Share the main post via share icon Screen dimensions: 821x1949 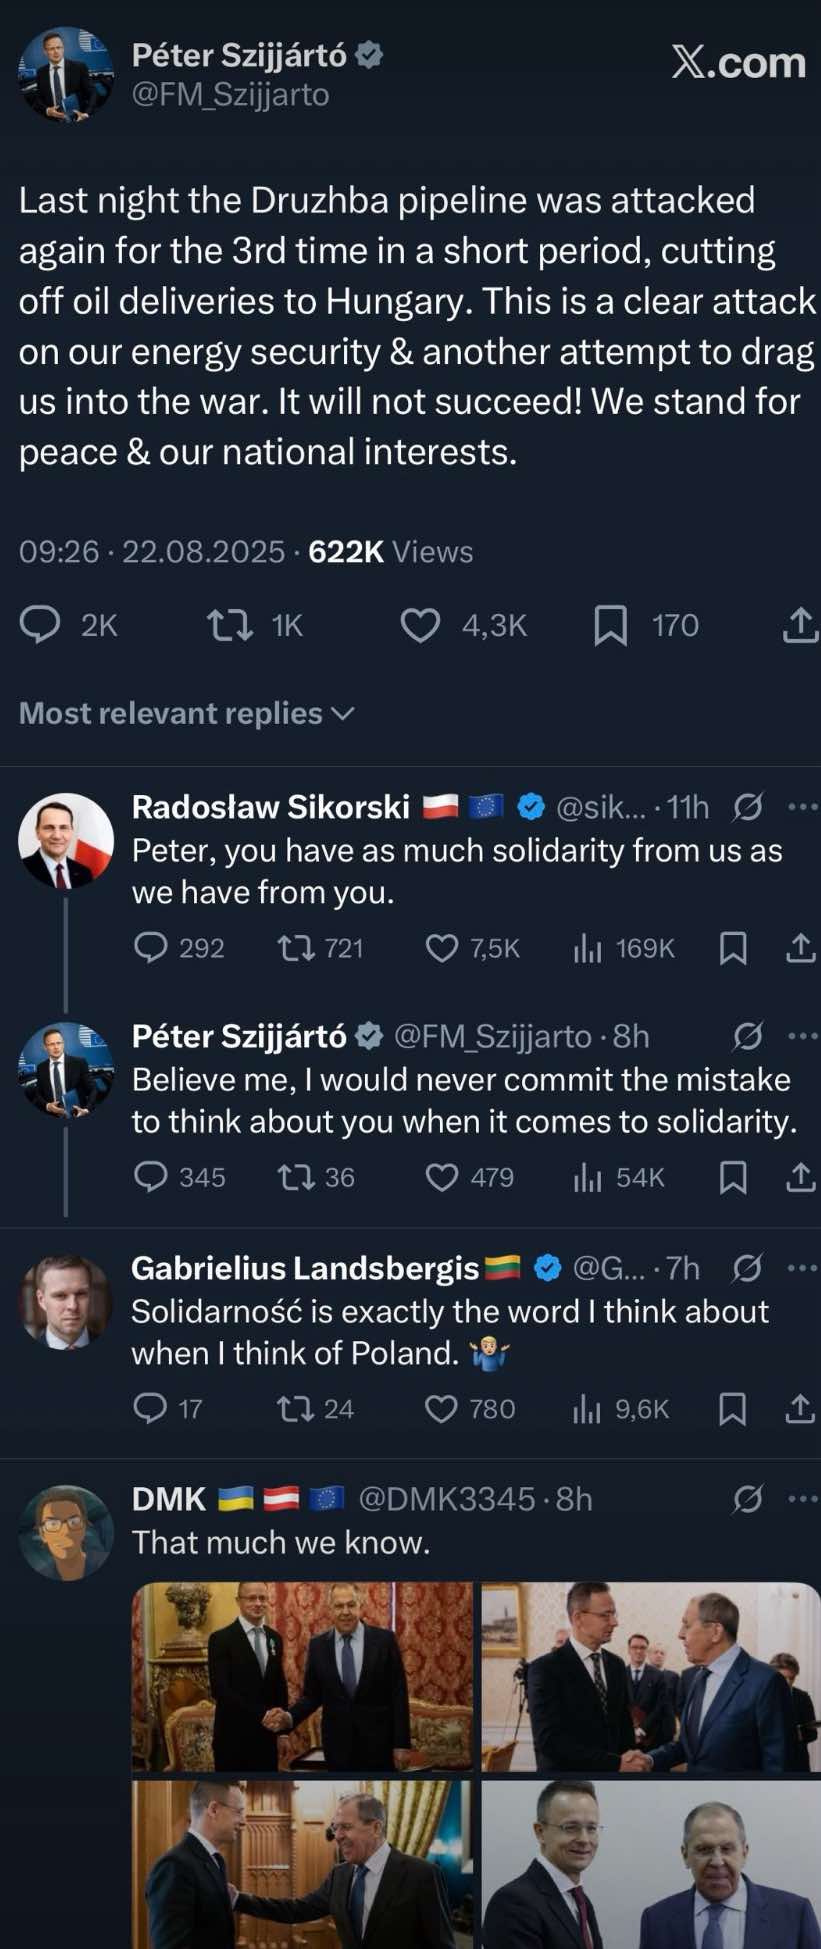[800, 625]
